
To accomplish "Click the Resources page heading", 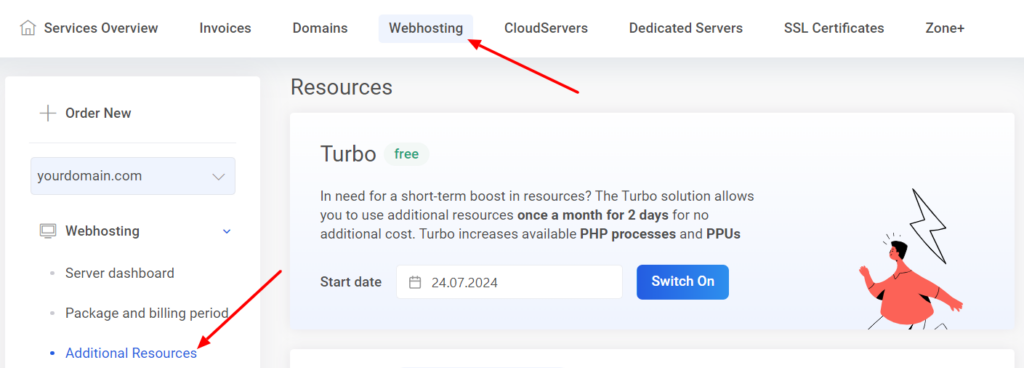I will click(x=342, y=87).
